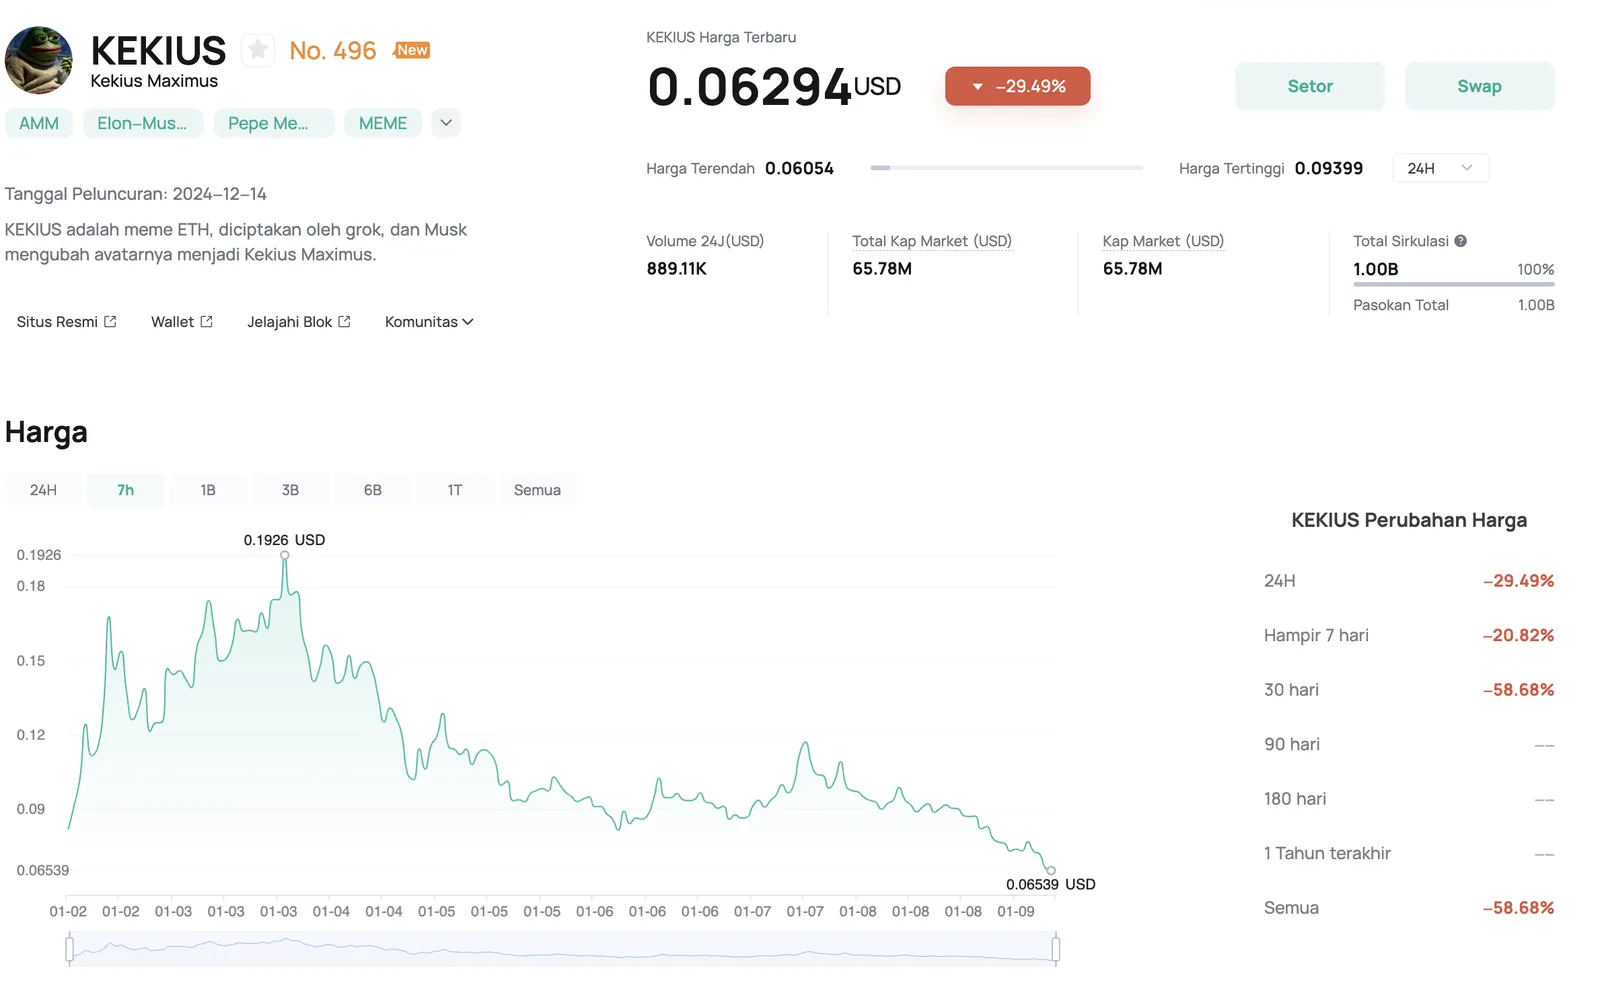Click the red -29.49% price change badge

pos(1017,86)
